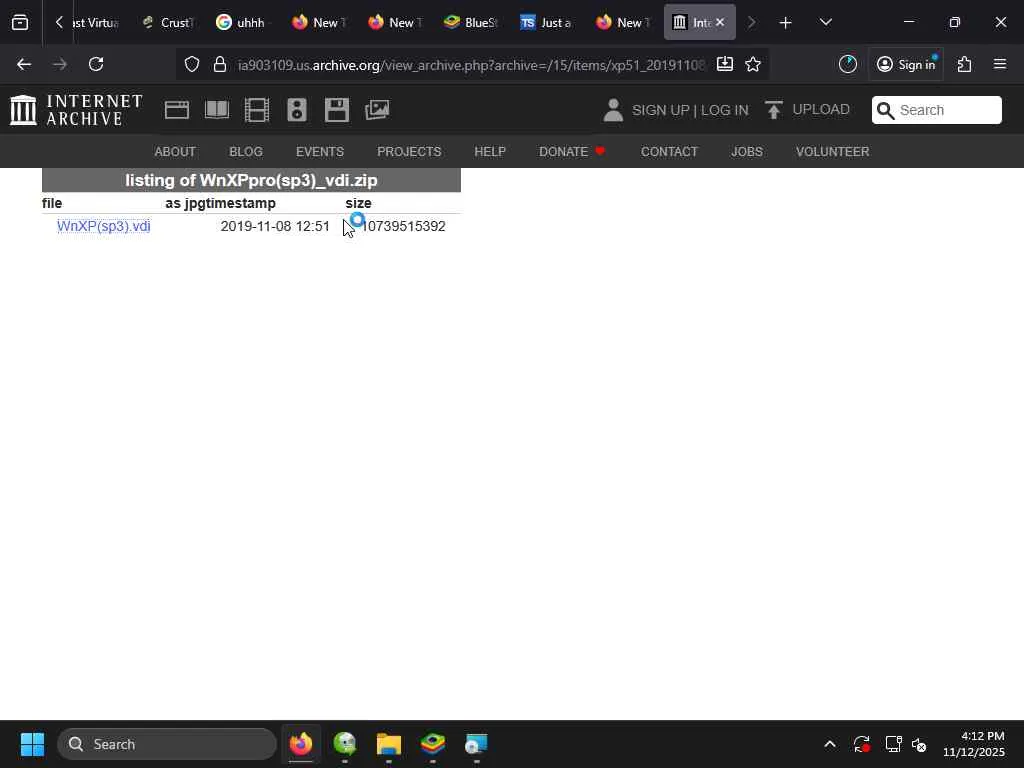1024x768 pixels.
Task: Click the user avatar icon beside Sign Up
Action: [x=613, y=110]
